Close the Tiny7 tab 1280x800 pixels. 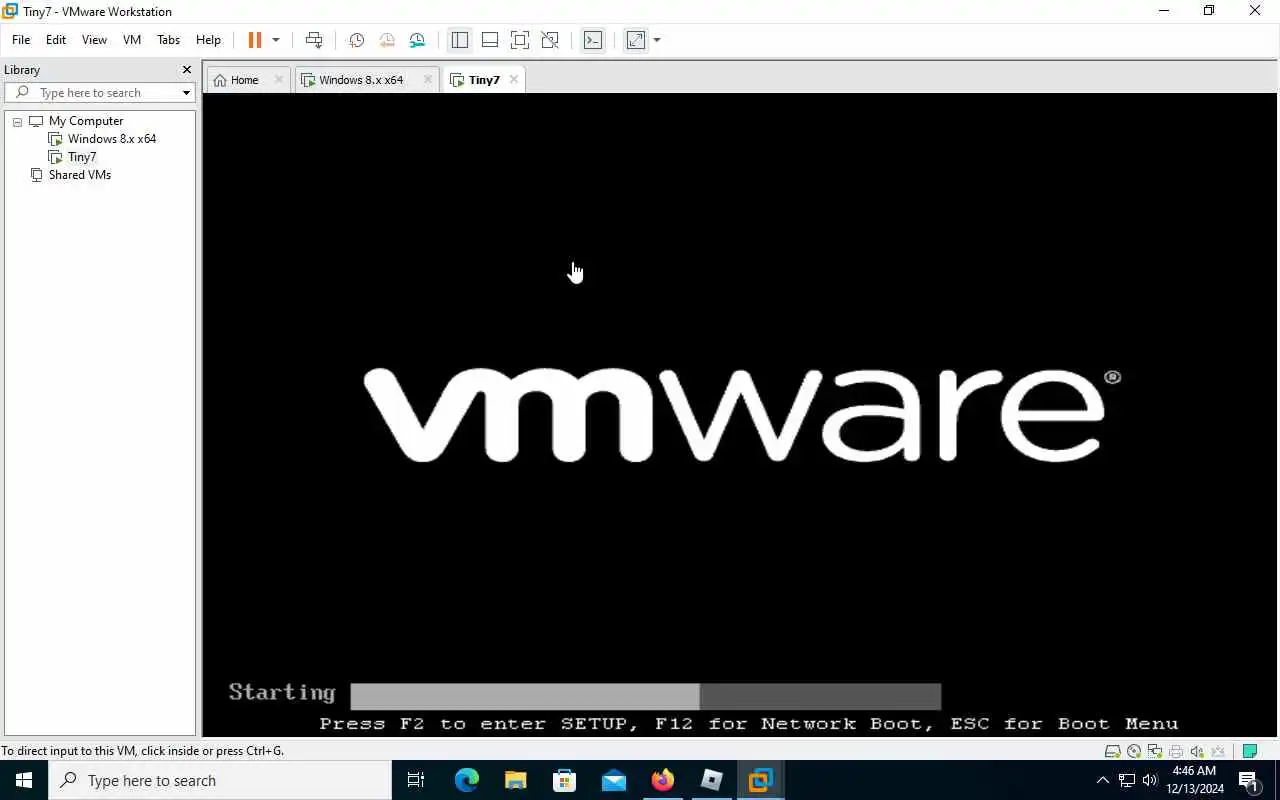click(514, 80)
